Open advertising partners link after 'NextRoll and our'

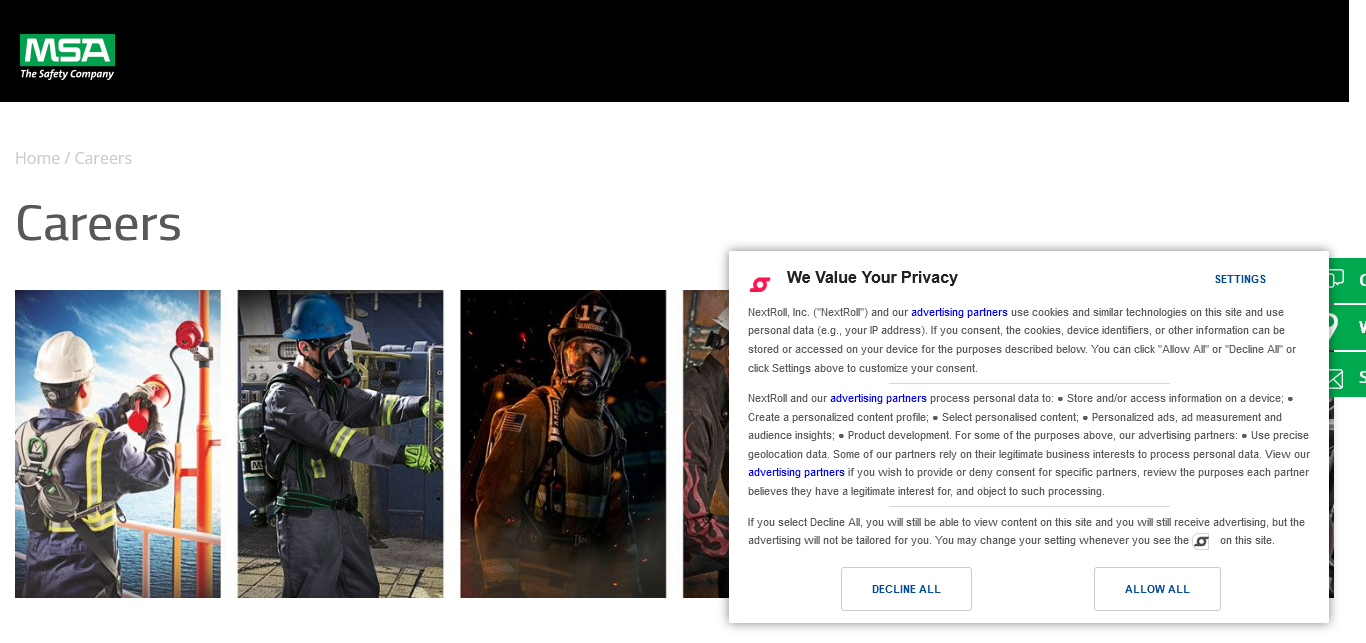click(877, 398)
